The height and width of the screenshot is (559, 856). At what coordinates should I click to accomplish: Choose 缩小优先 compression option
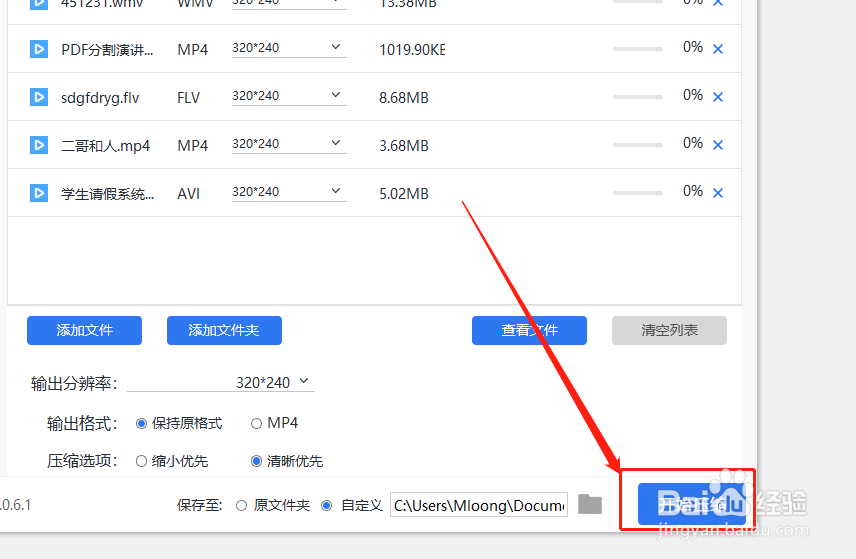pos(172,461)
